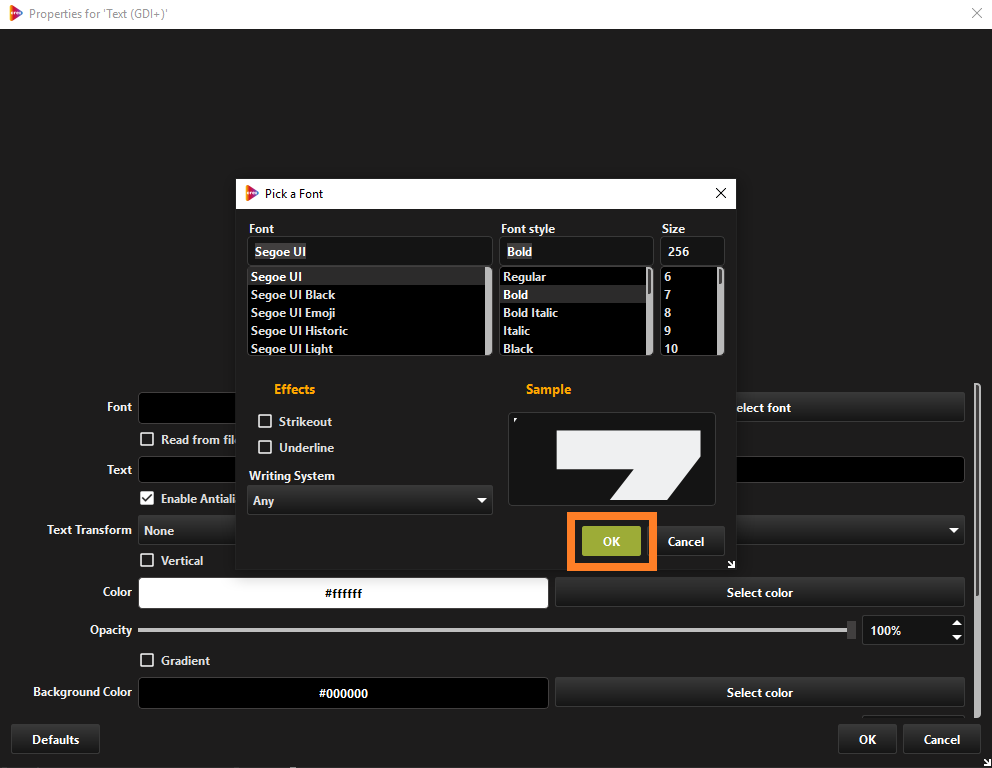Close the Pick a Font dialog

[721, 194]
